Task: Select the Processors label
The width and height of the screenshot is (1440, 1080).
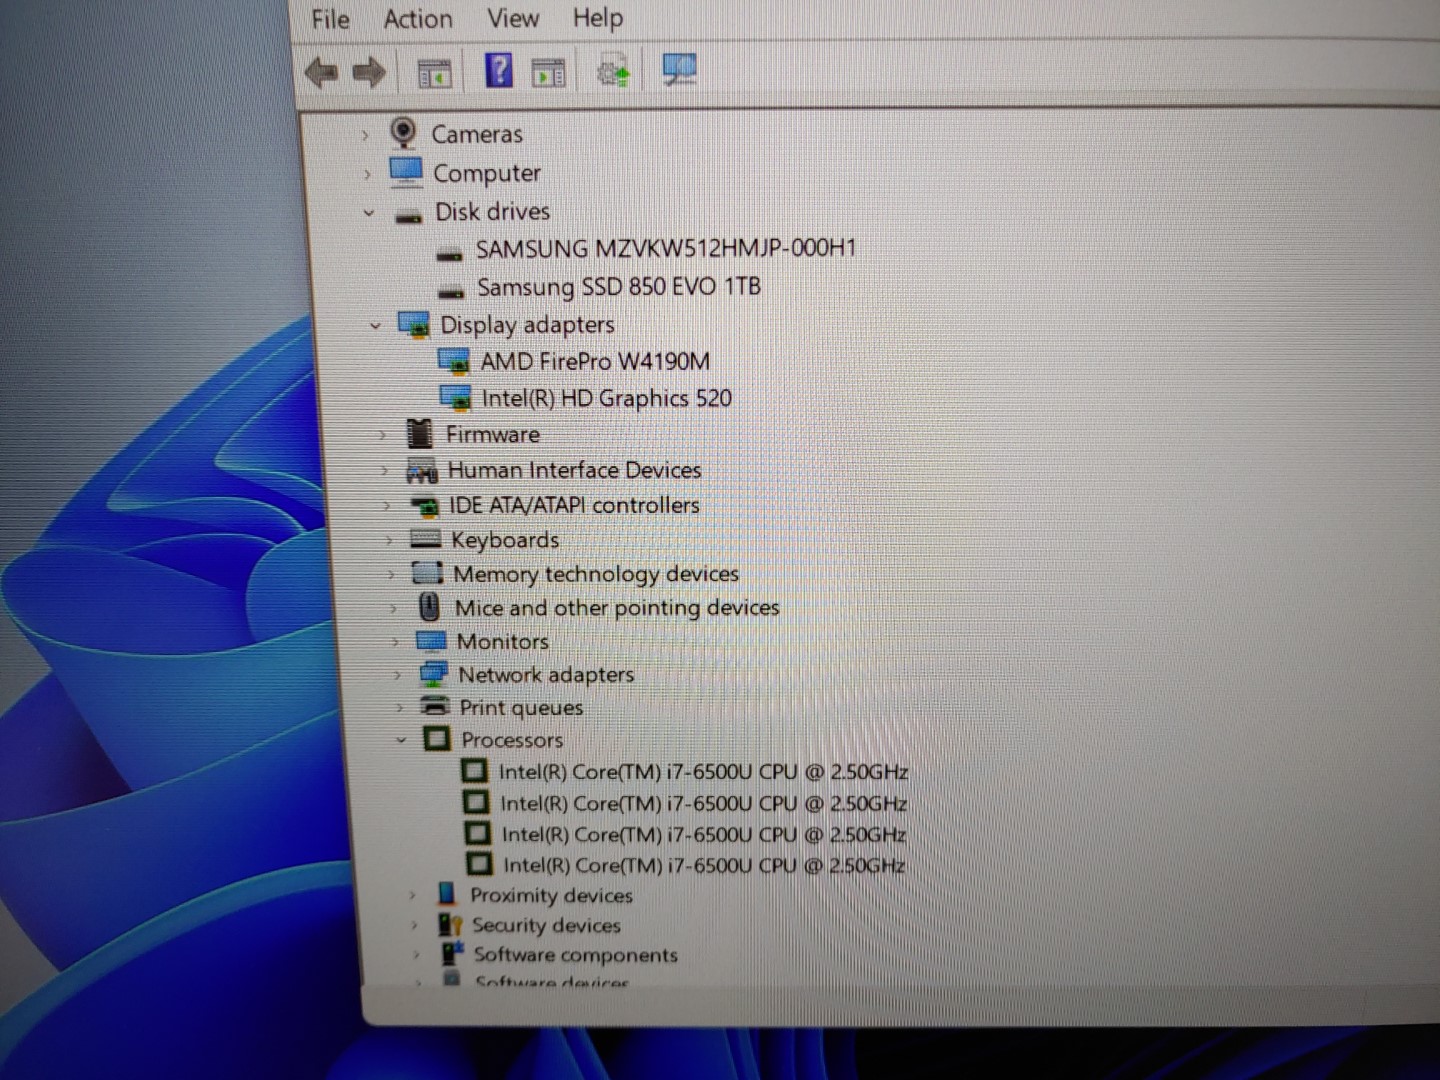Action: (512, 740)
